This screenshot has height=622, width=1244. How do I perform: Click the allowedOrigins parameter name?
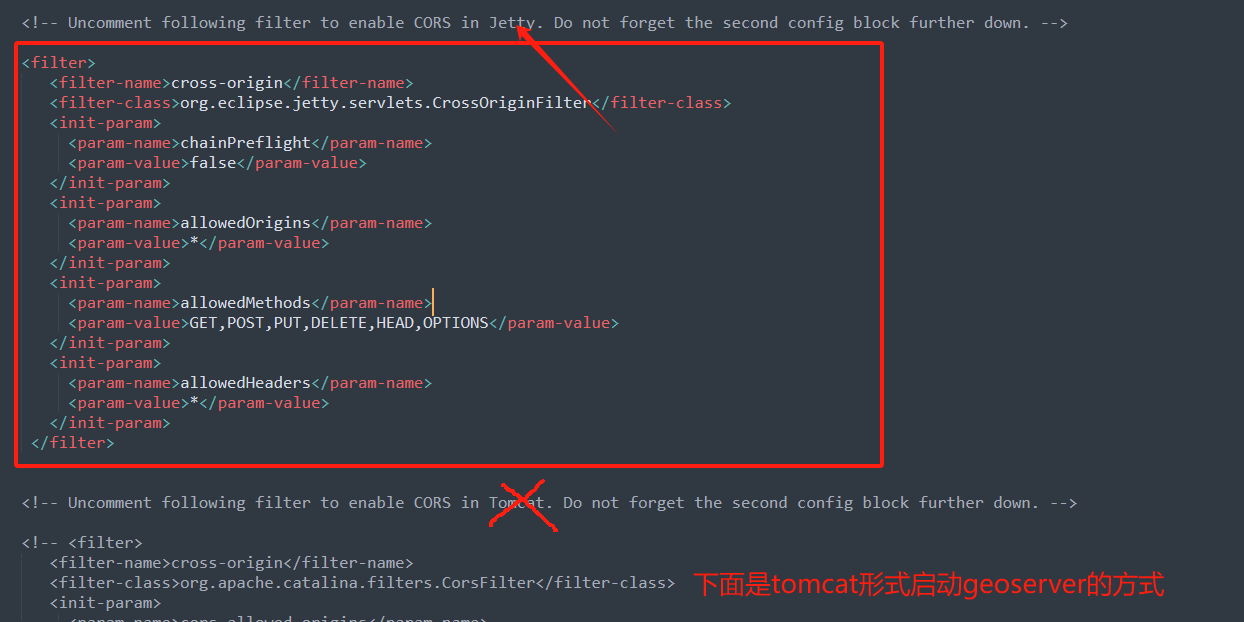245,223
